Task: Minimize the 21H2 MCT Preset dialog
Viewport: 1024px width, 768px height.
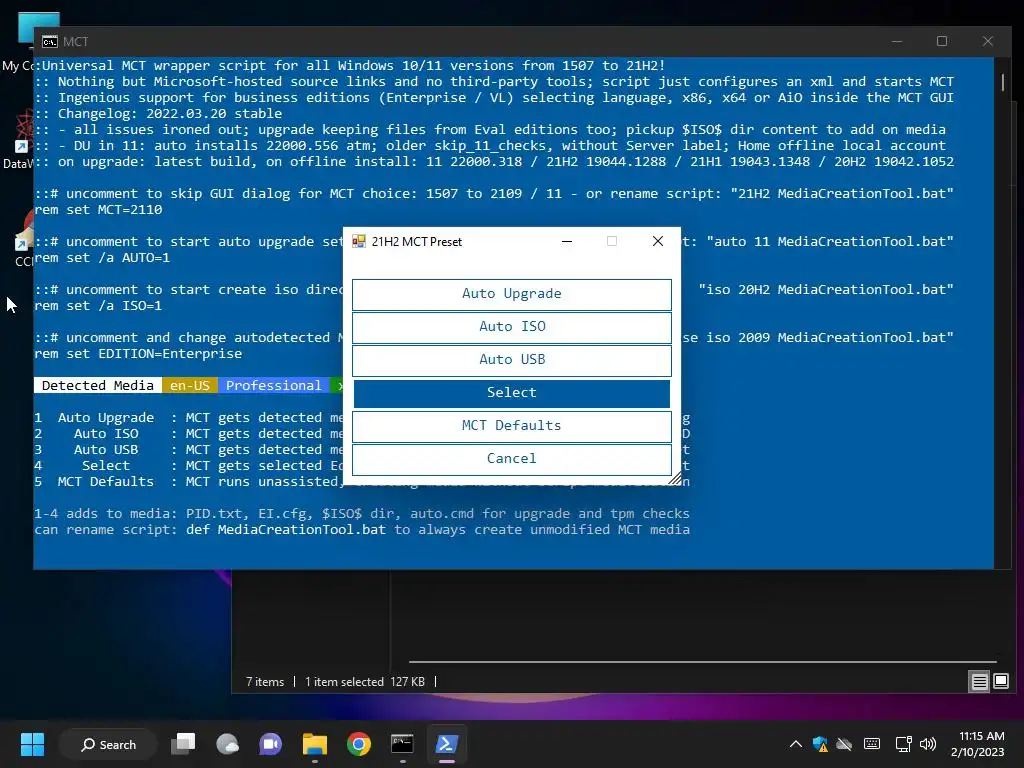Action: coord(567,242)
